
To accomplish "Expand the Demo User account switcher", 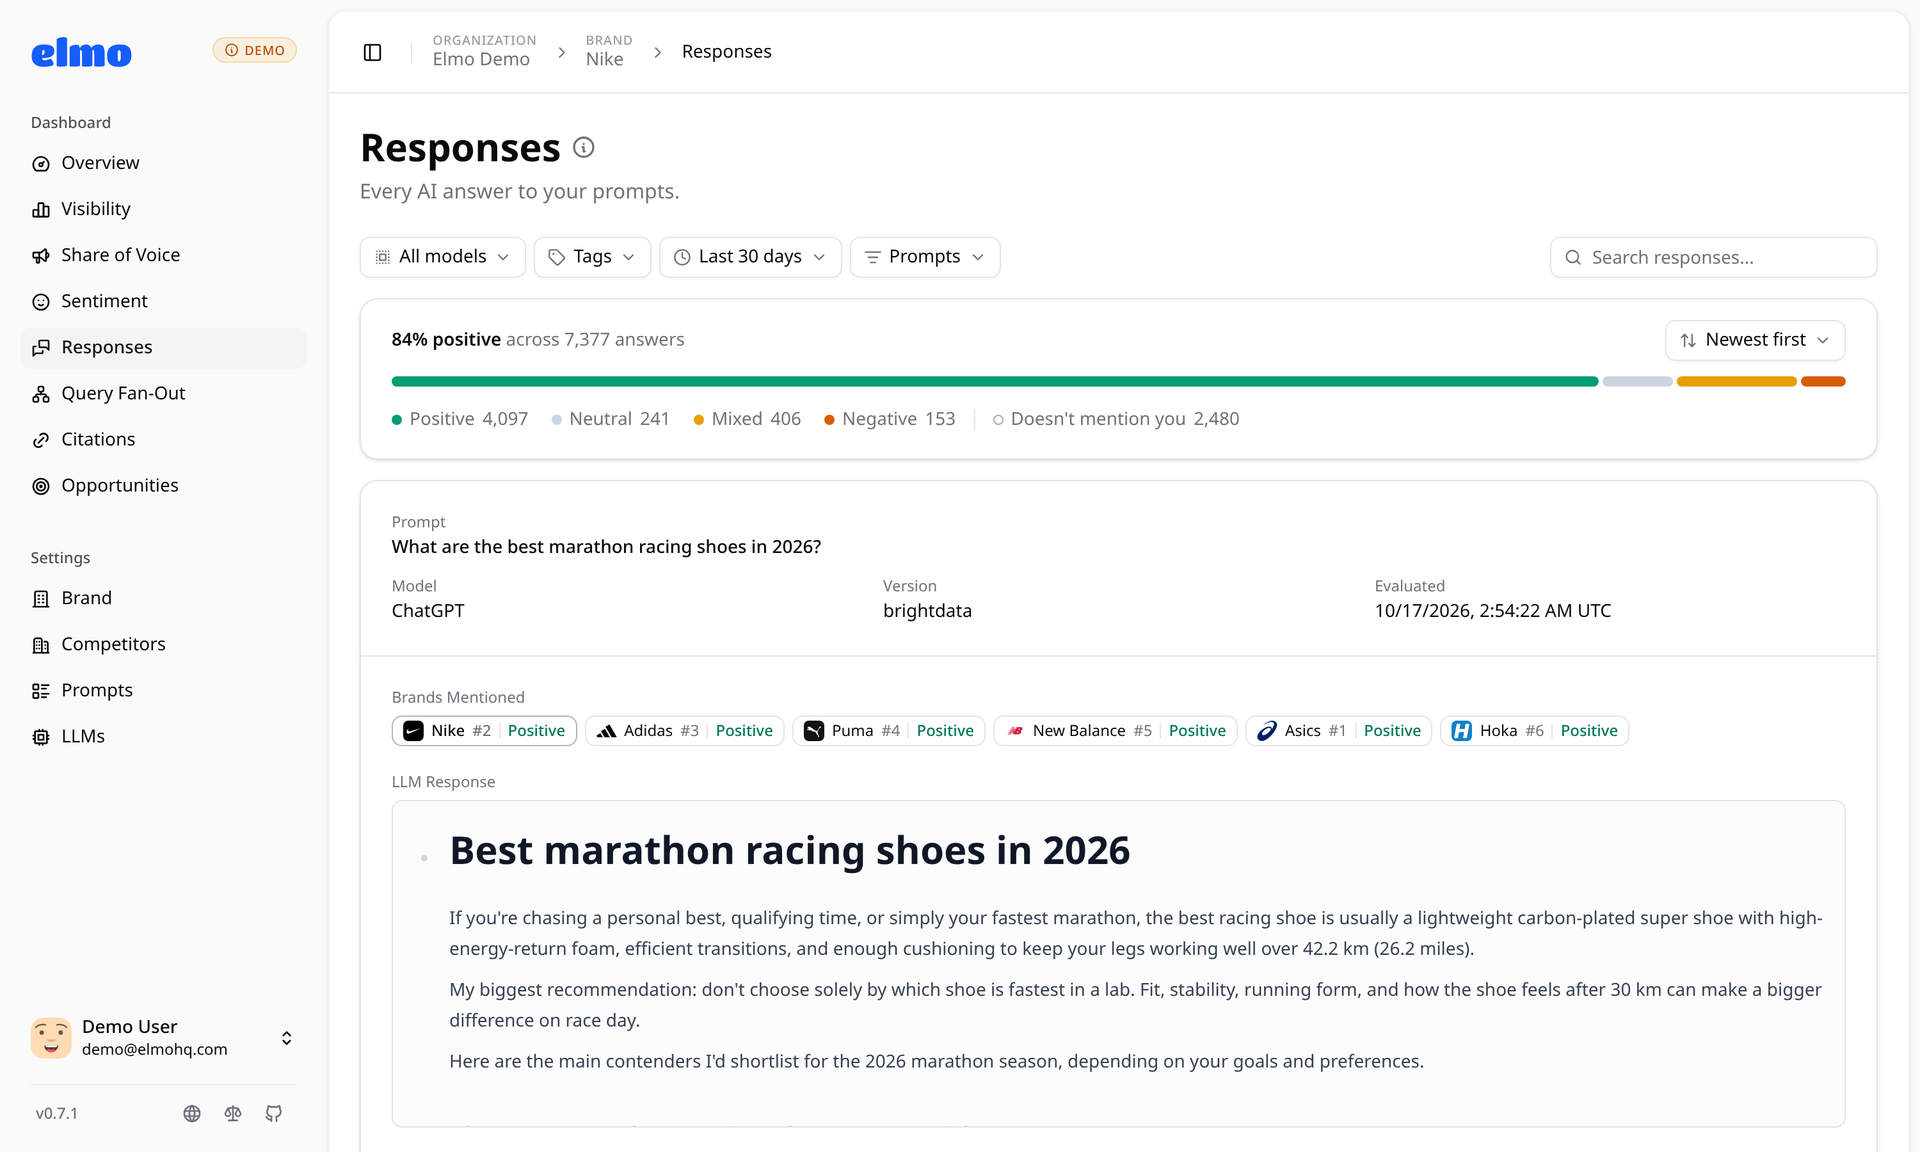I will pos(287,1038).
